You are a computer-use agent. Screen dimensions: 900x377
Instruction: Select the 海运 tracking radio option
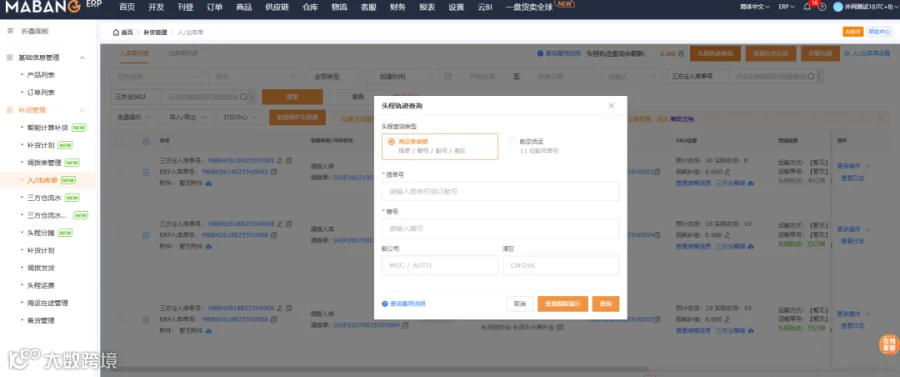(391, 141)
